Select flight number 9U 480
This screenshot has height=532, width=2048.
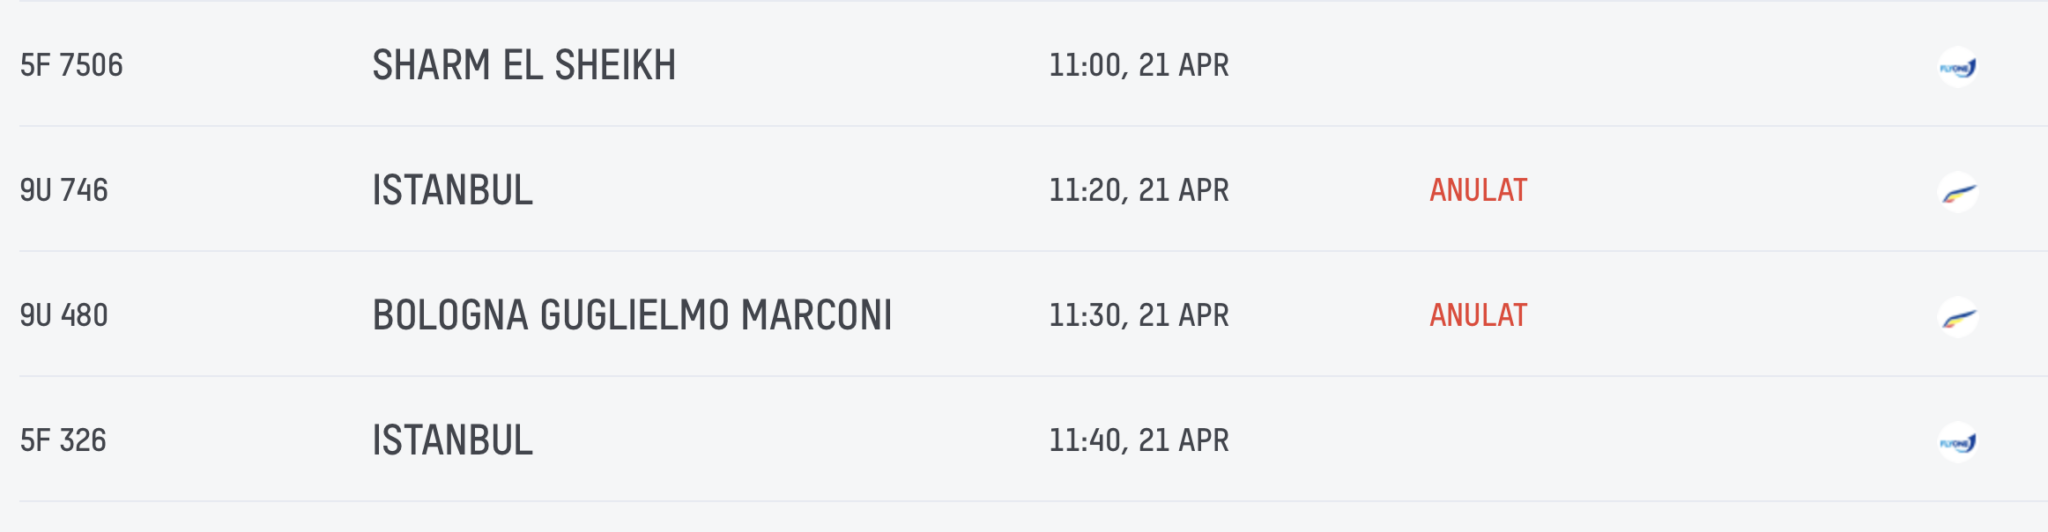(x=64, y=315)
